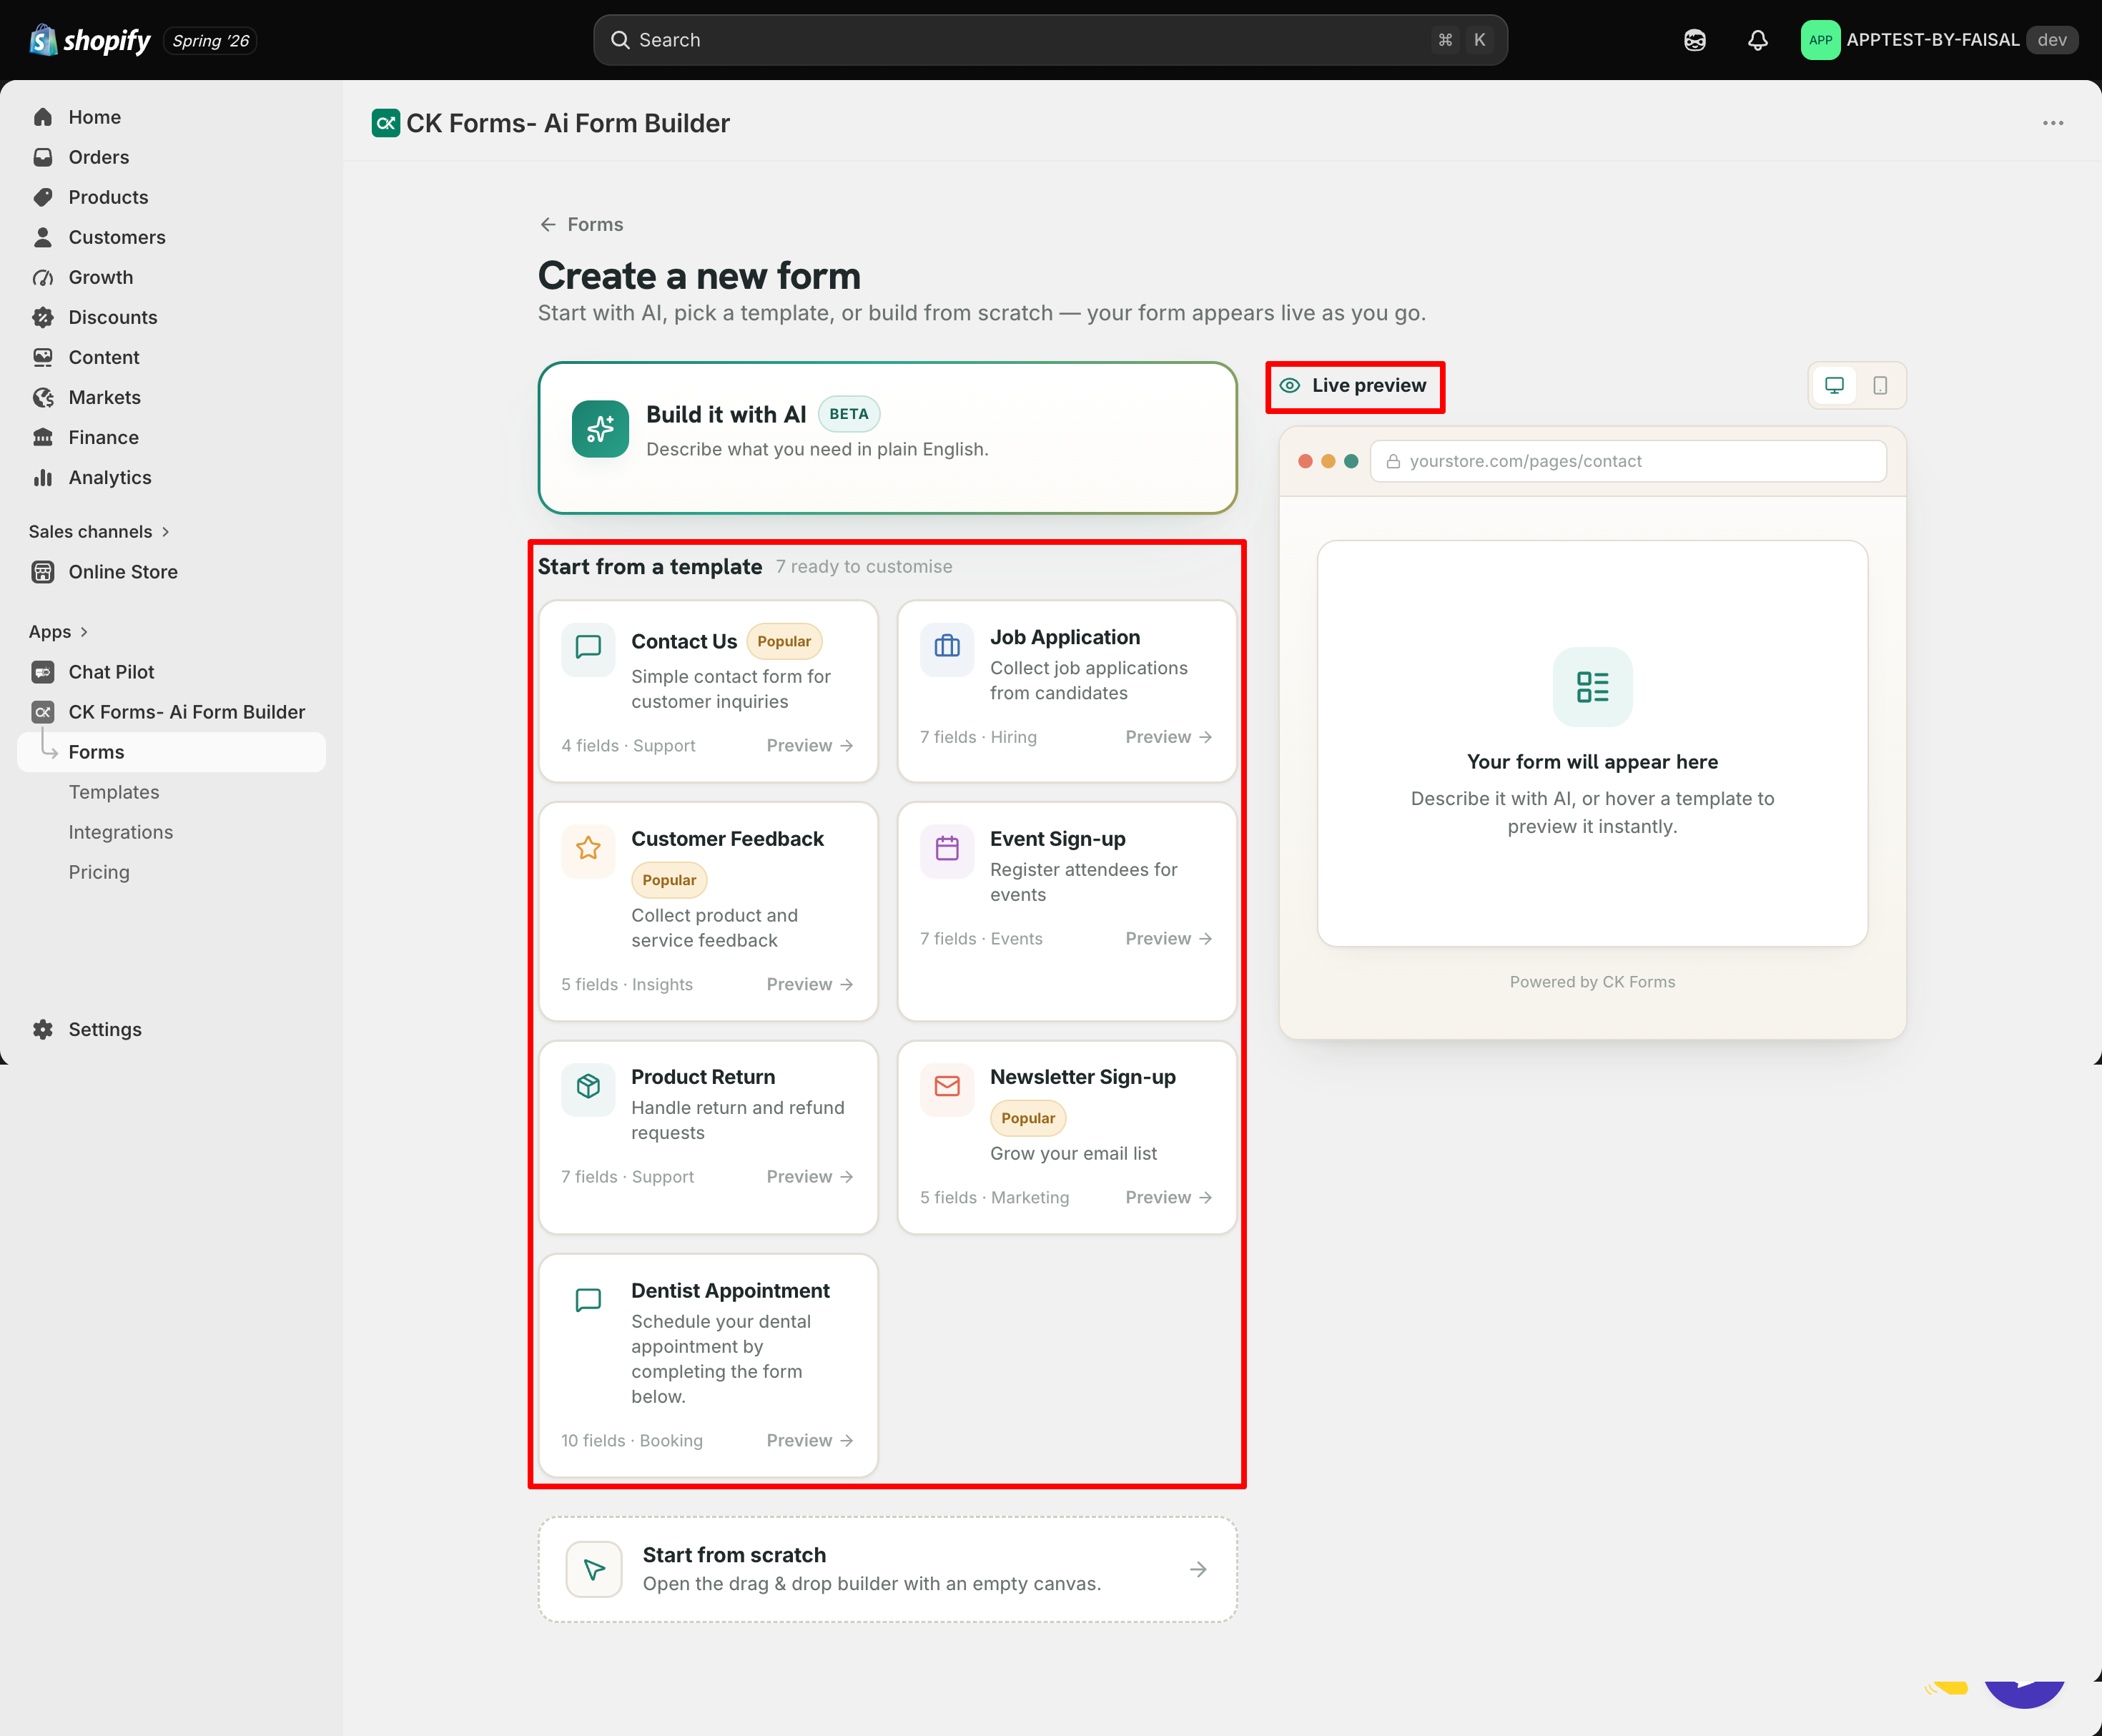Click the "5 fields · Marketing" label
Image resolution: width=2102 pixels, height=1736 pixels.
point(994,1198)
